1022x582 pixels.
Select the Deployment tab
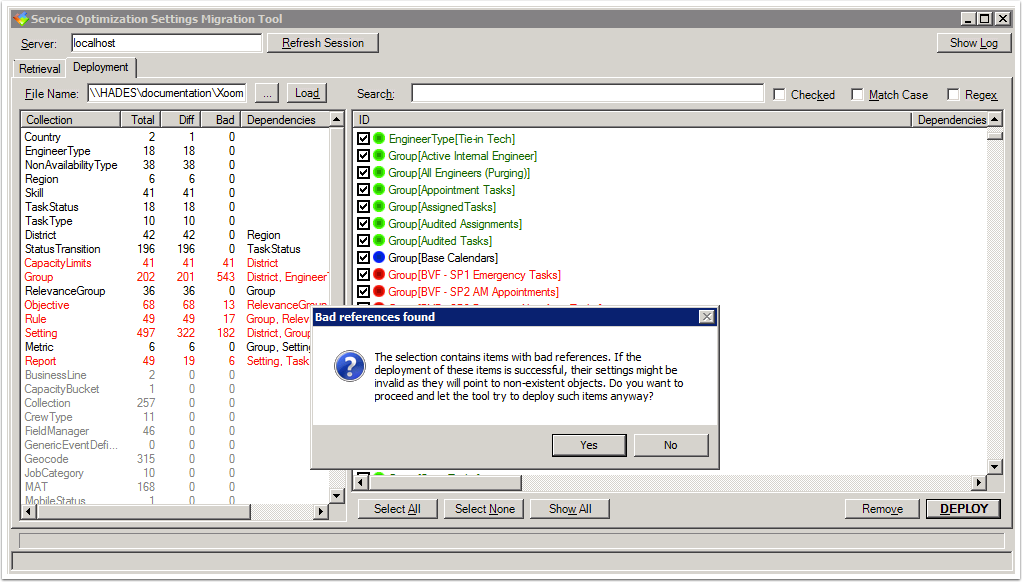coord(101,68)
